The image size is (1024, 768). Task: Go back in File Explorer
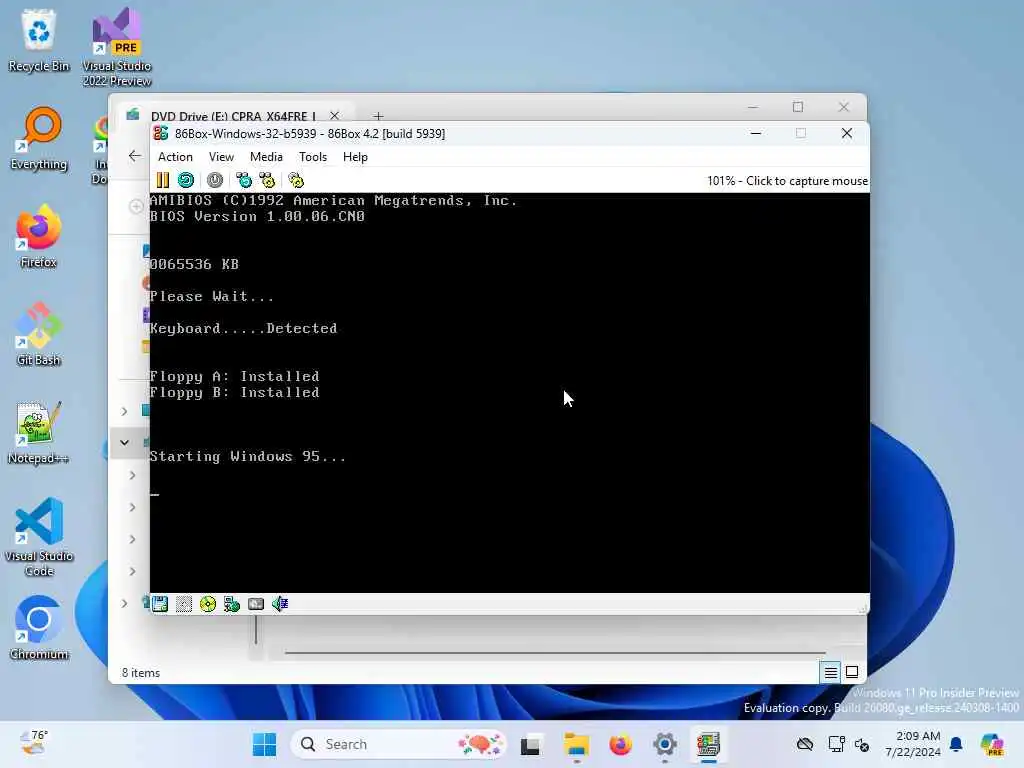click(x=135, y=155)
